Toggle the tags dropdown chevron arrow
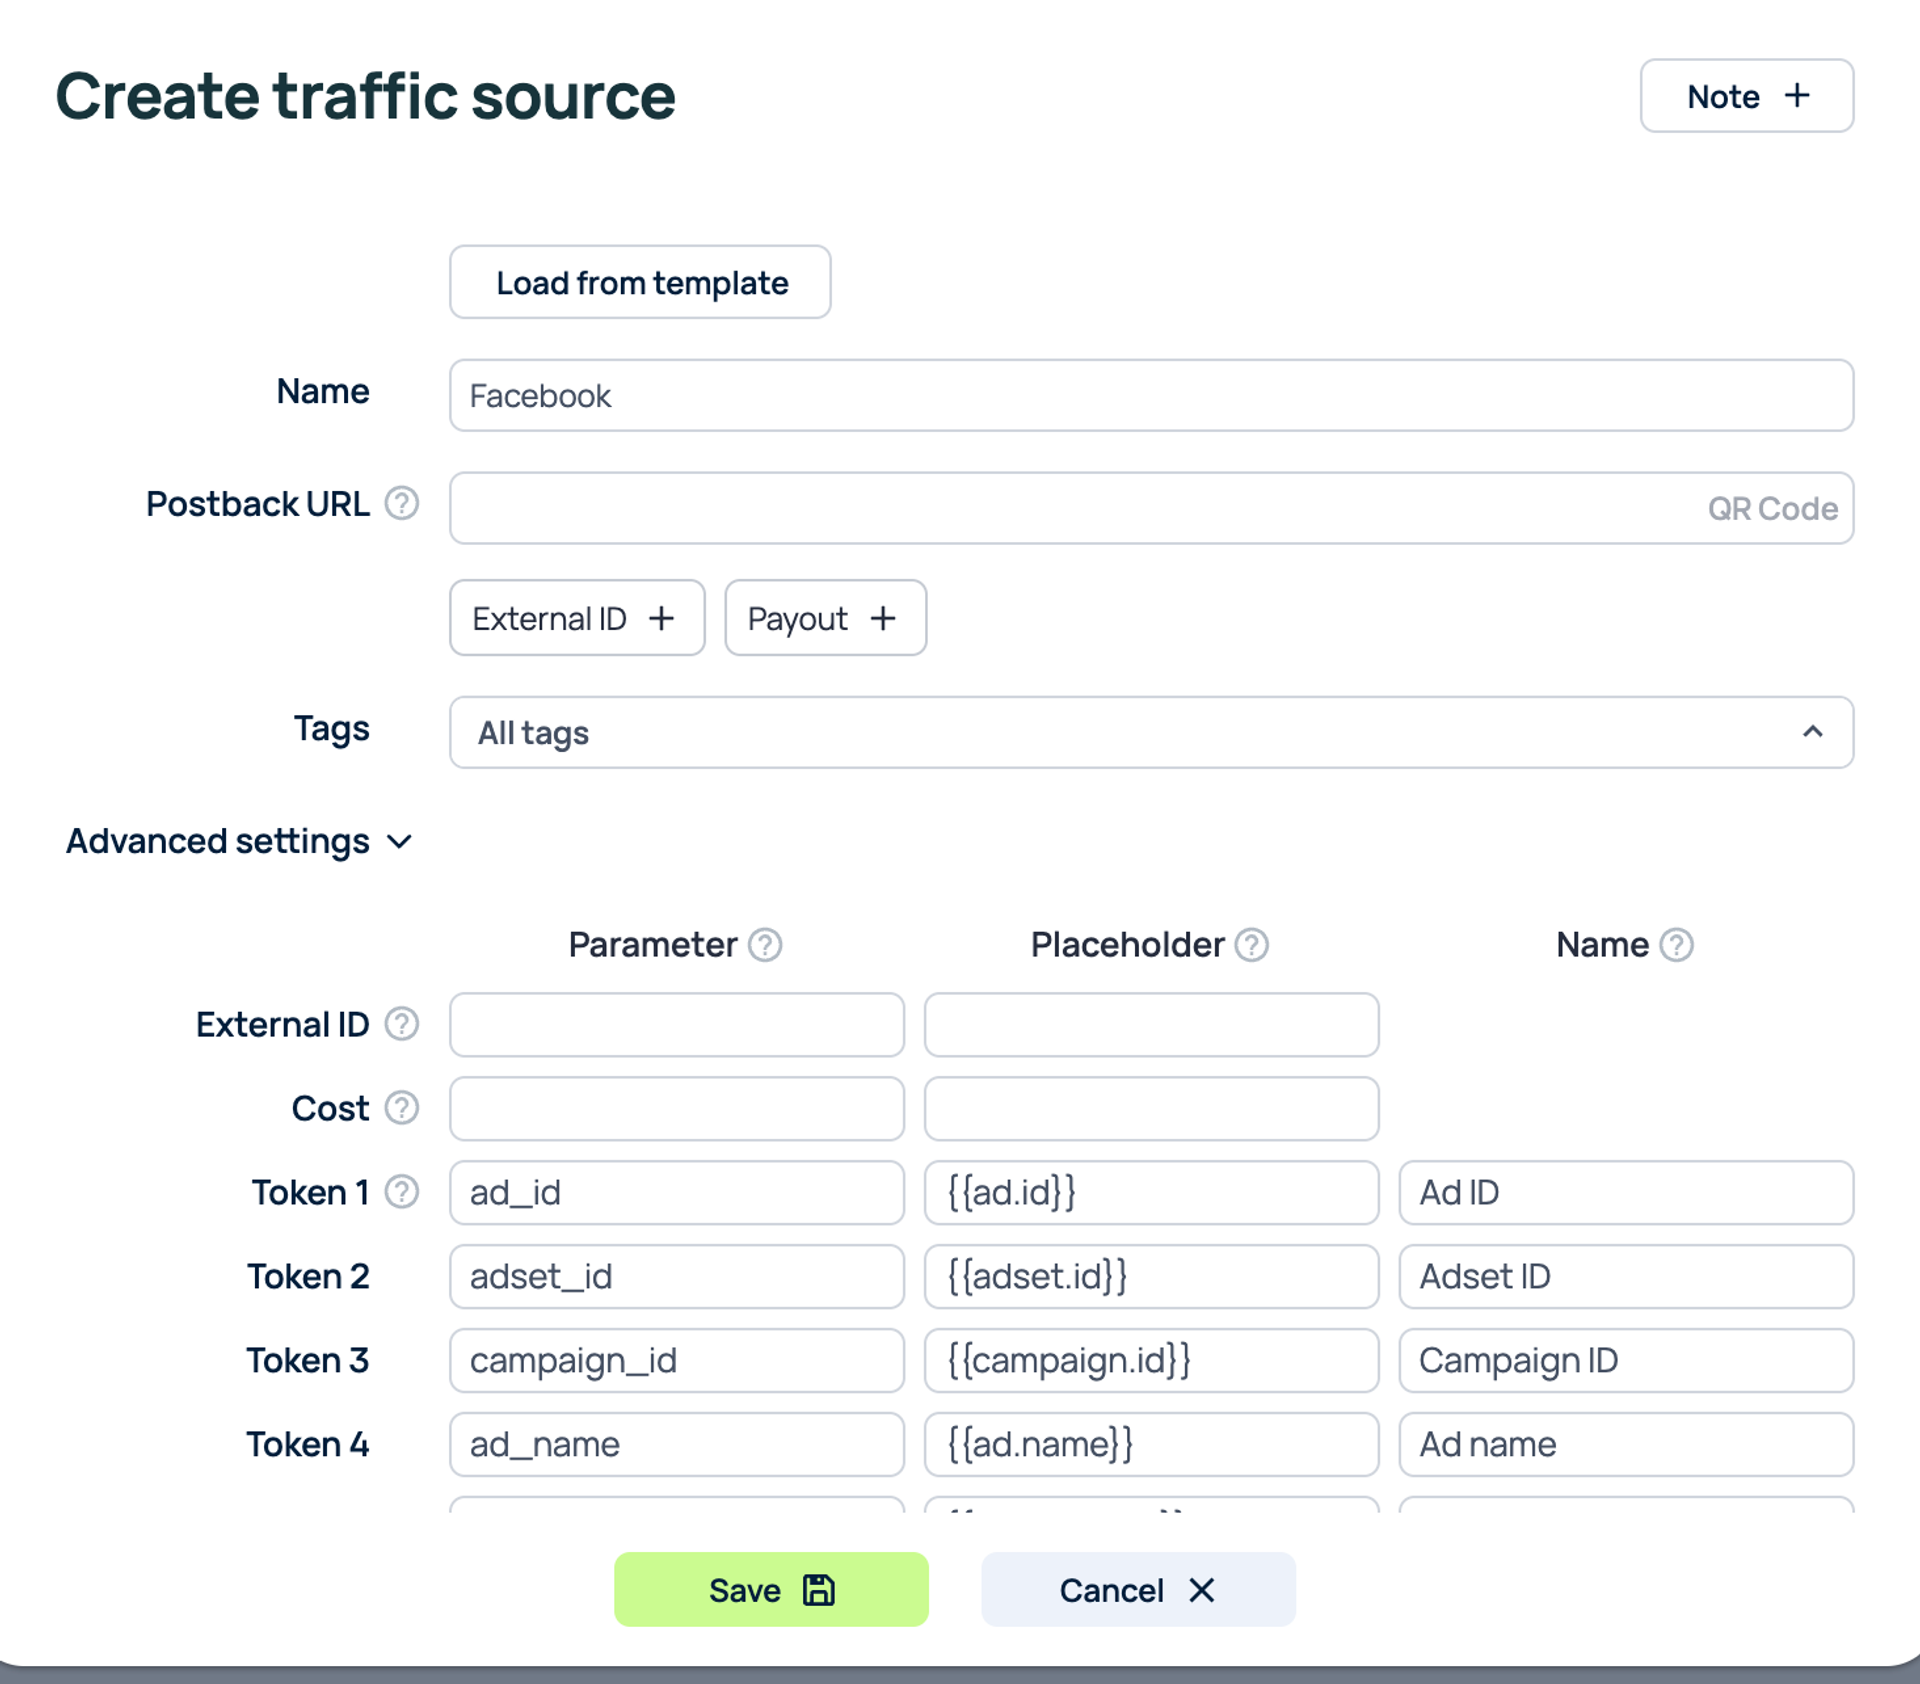Screen dimensions: 1920x1684 [1813, 732]
